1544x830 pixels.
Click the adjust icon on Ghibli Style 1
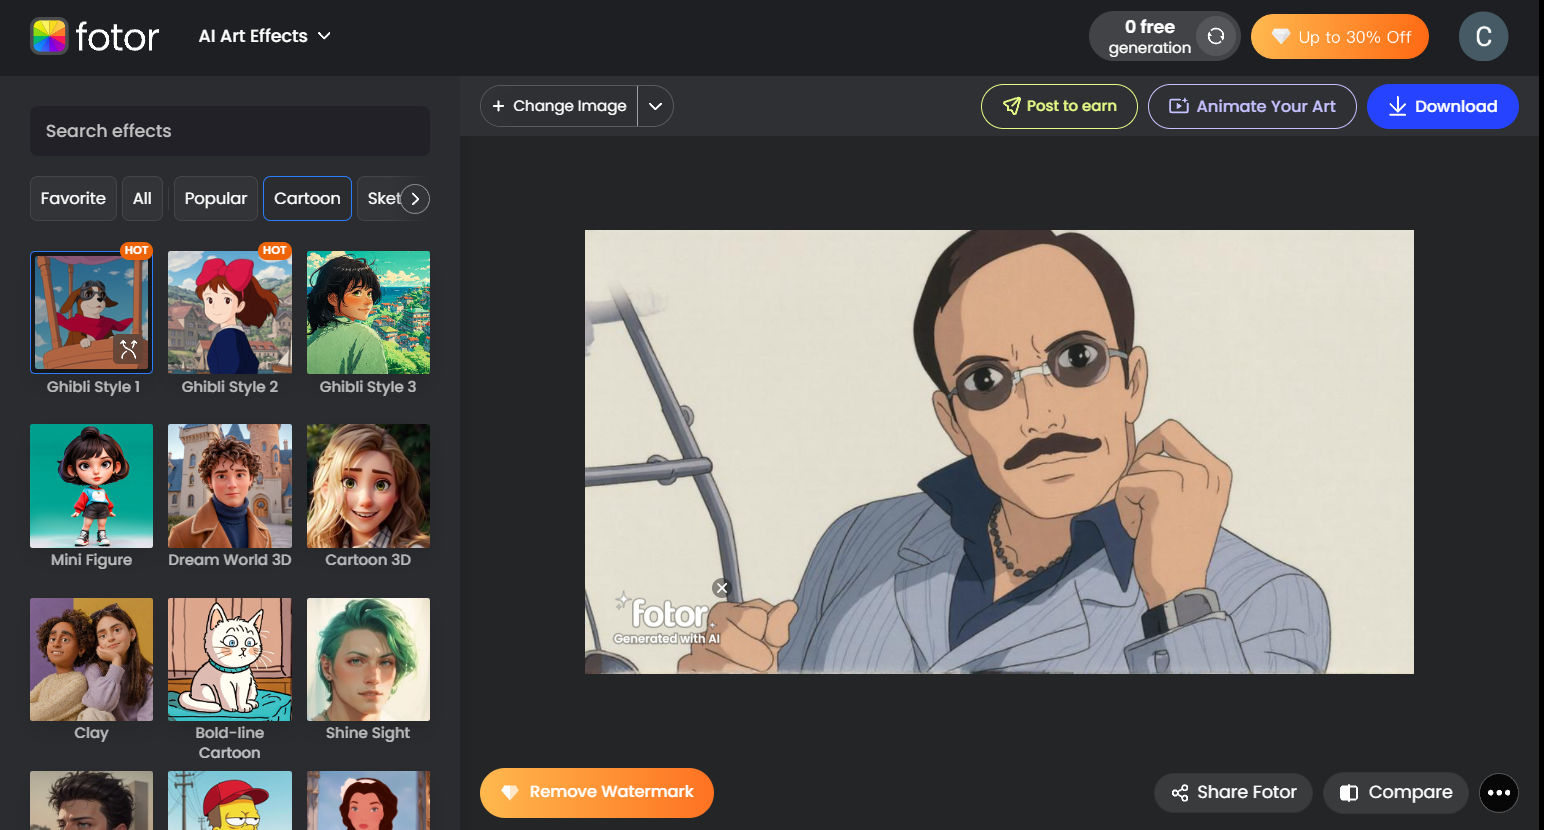(x=129, y=349)
